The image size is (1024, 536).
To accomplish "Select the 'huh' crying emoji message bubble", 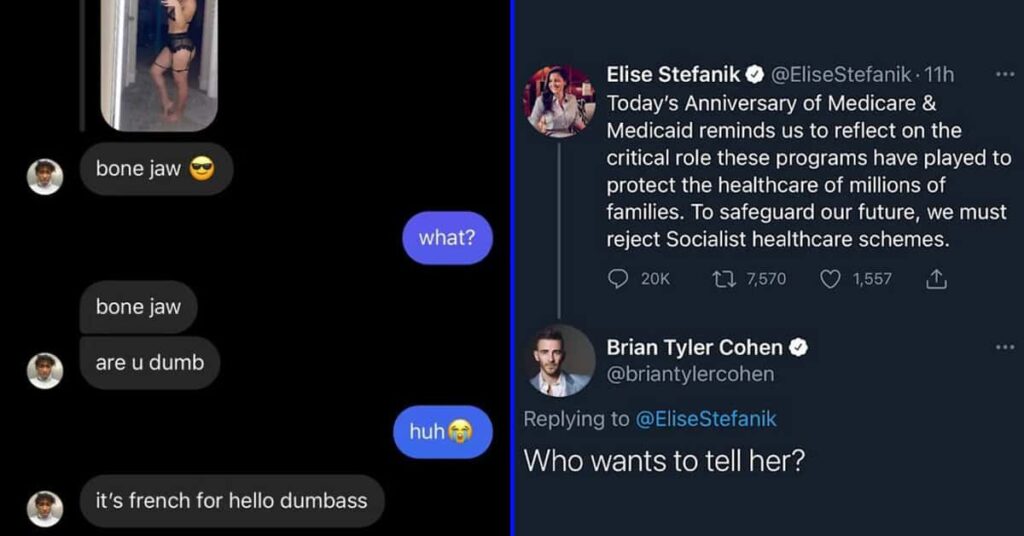I will click(x=443, y=432).
